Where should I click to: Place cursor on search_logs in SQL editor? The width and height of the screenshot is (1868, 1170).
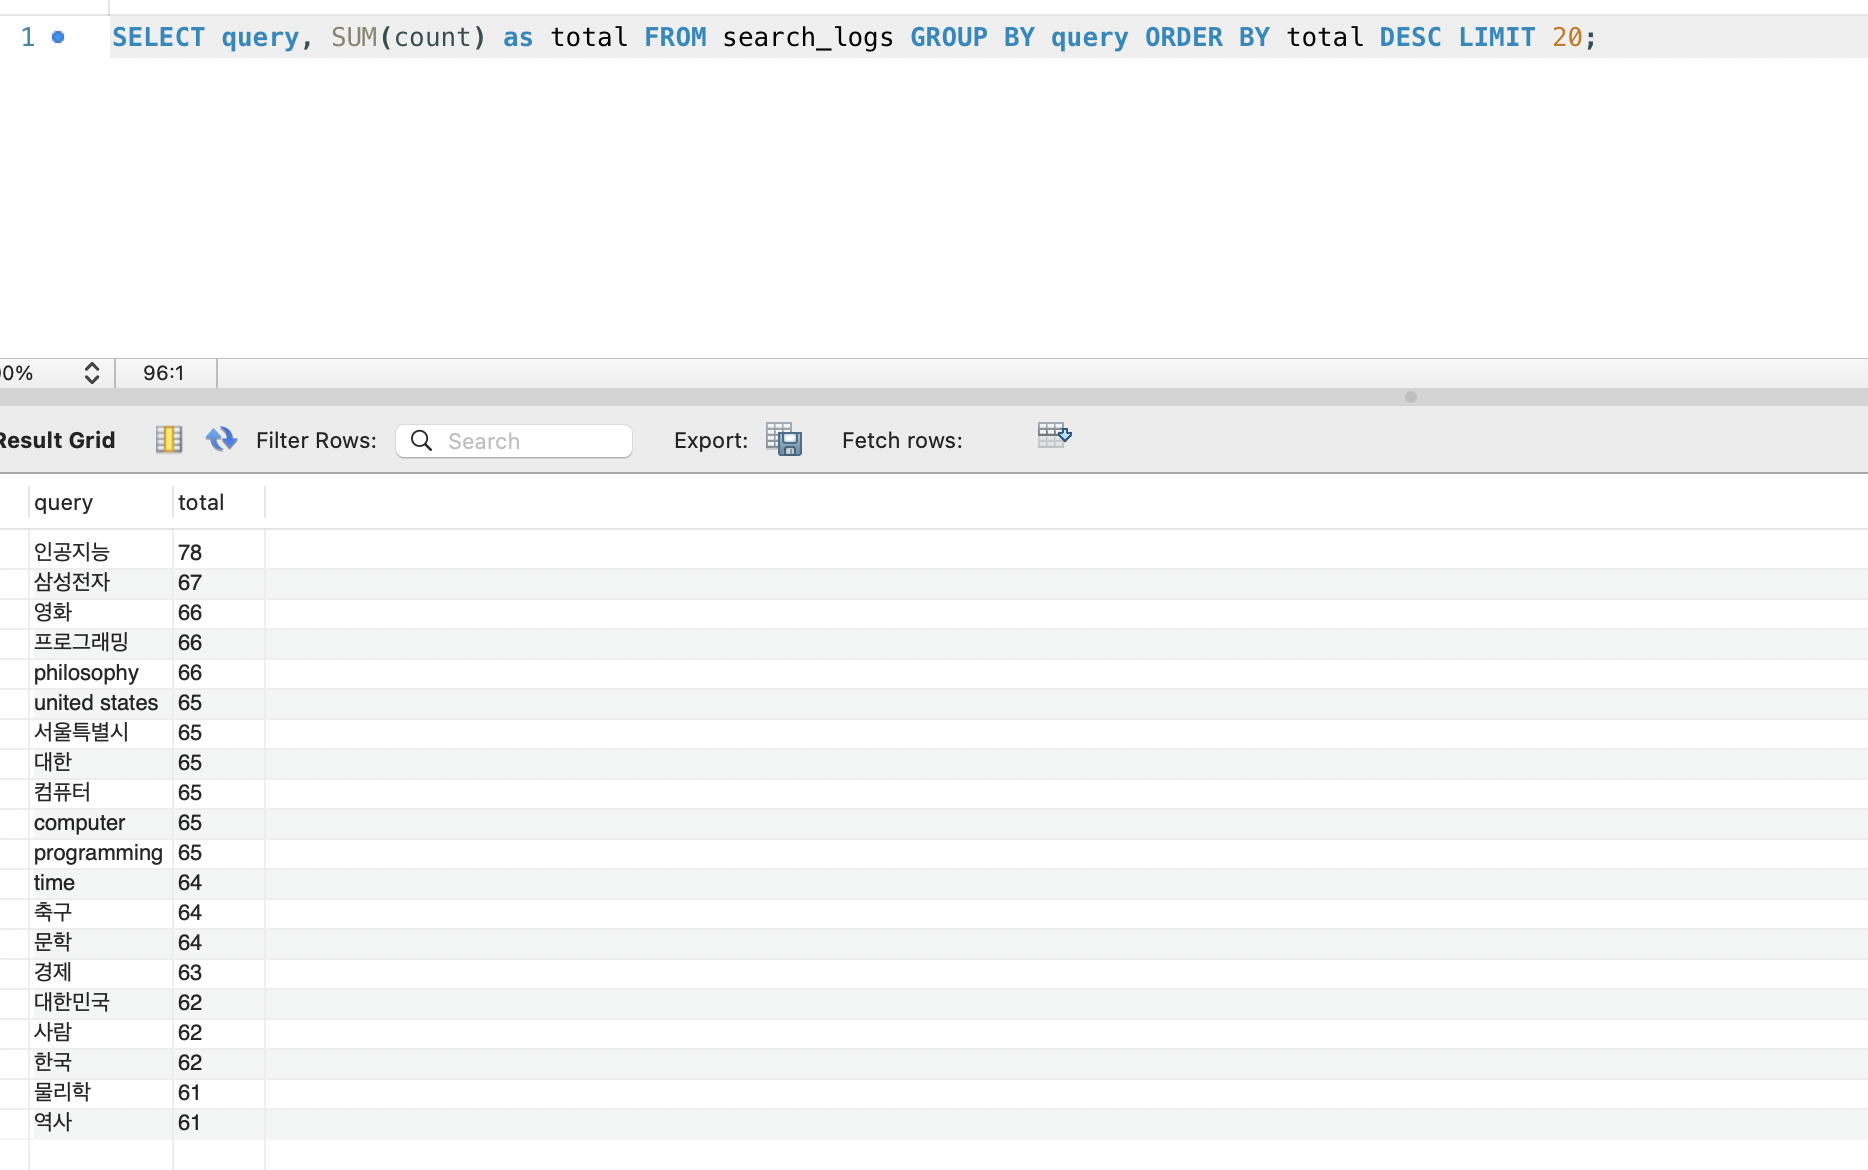pos(807,38)
